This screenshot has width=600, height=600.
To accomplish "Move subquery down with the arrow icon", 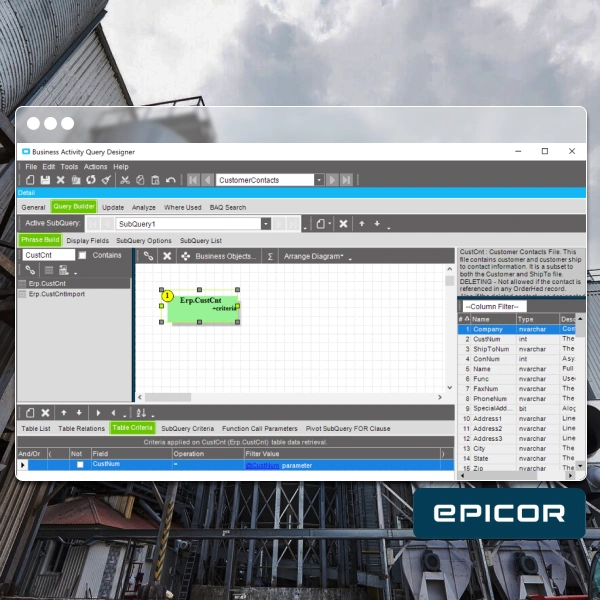I will pyautogui.click(x=377, y=223).
